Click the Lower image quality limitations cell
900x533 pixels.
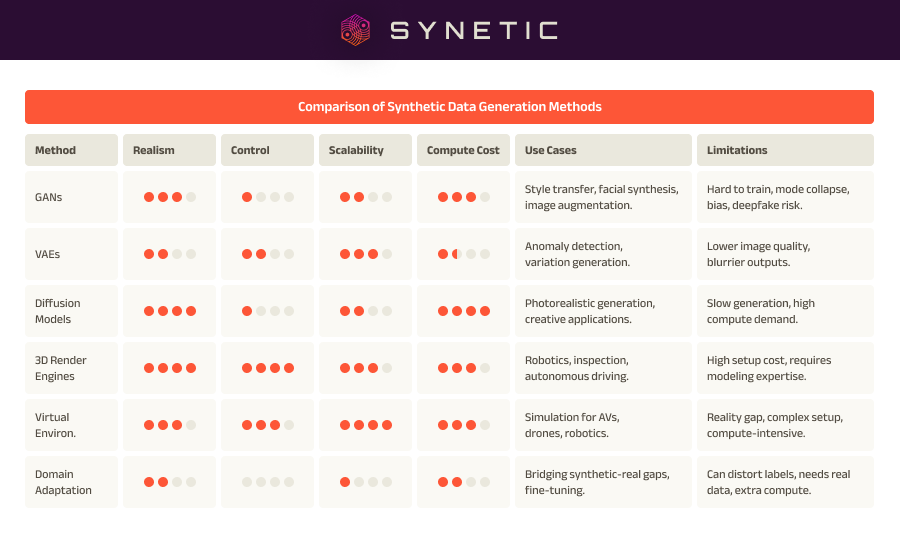point(785,254)
